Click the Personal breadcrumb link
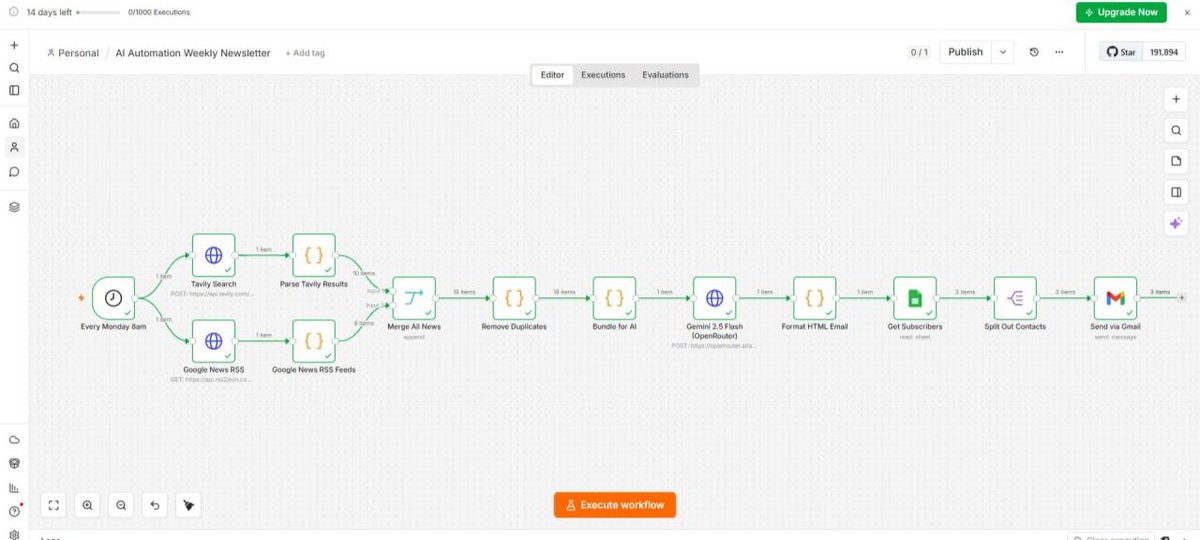The width and height of the screenshot is (1200, 540). (x=73, y=53)
